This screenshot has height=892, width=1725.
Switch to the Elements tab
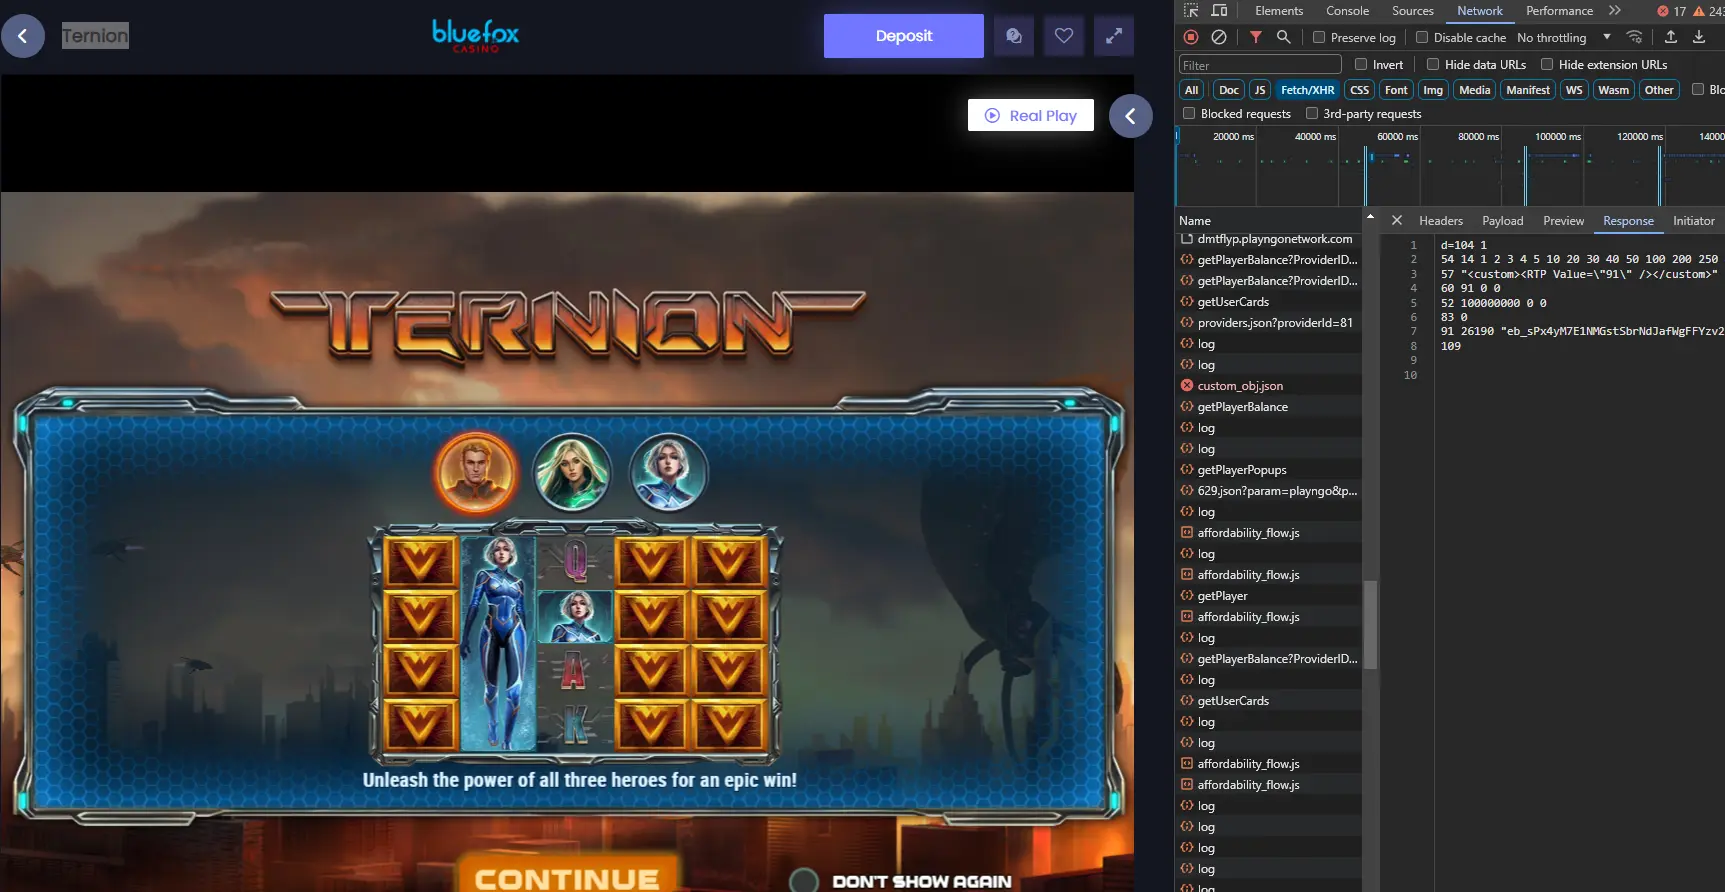[1279, 11]
